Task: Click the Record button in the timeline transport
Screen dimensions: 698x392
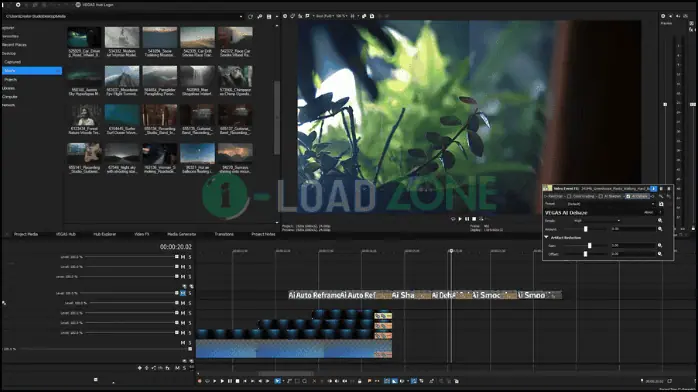Action: (199, 381)
